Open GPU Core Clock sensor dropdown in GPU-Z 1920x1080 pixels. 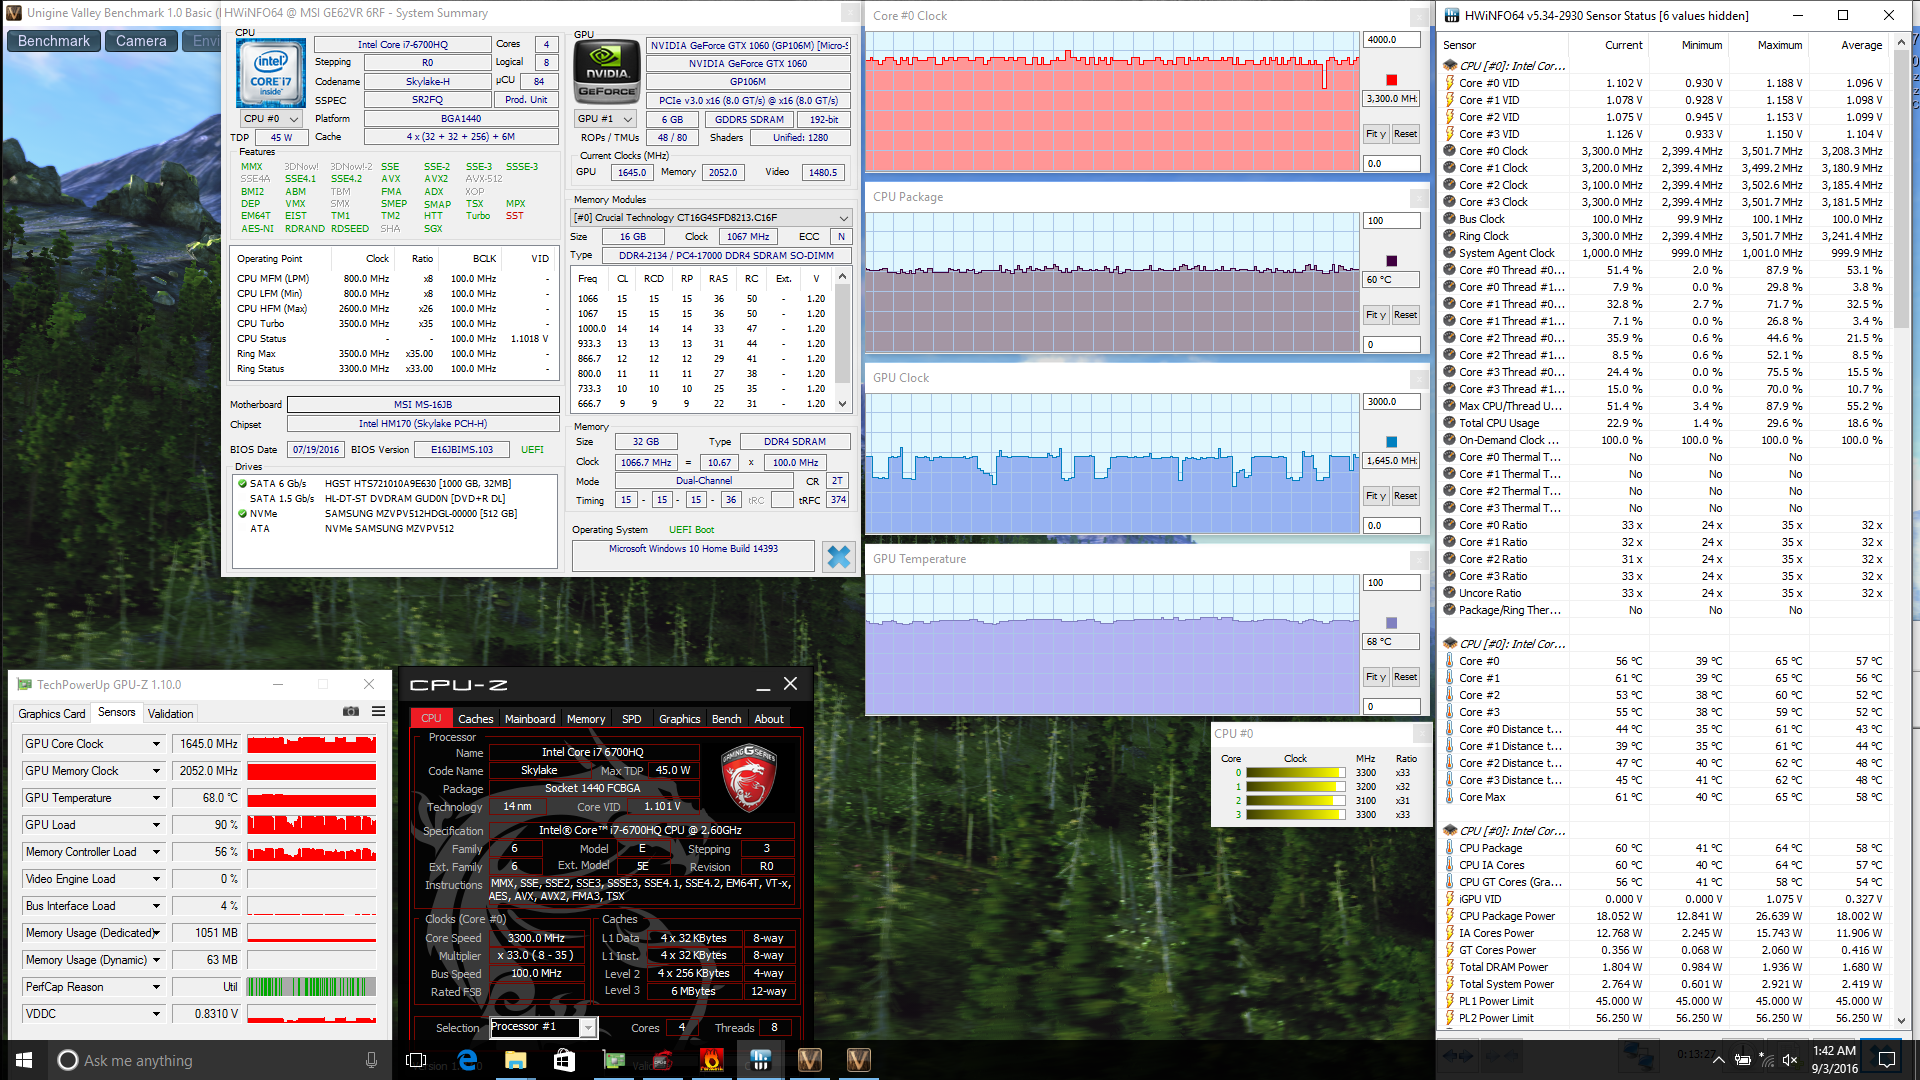(x=156, y=744)
